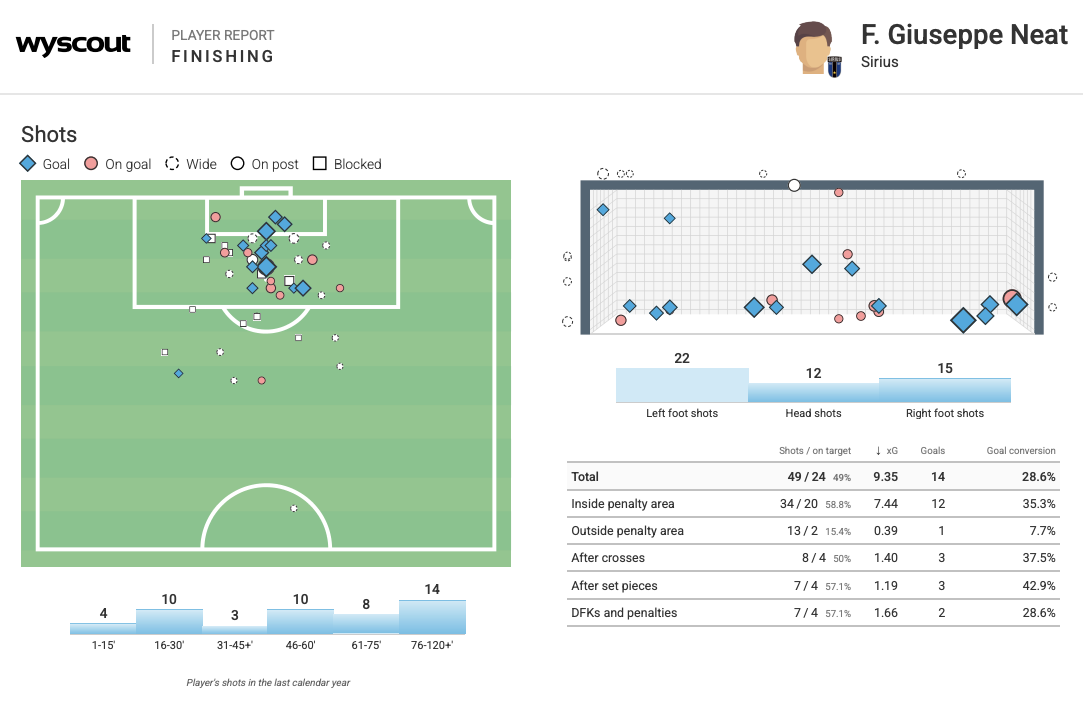Image resolution: width=1083 pixels, height=705 pixels.
Task: Click the on-post shot marker on the crossbar
Action: click(x=794, y=185)
